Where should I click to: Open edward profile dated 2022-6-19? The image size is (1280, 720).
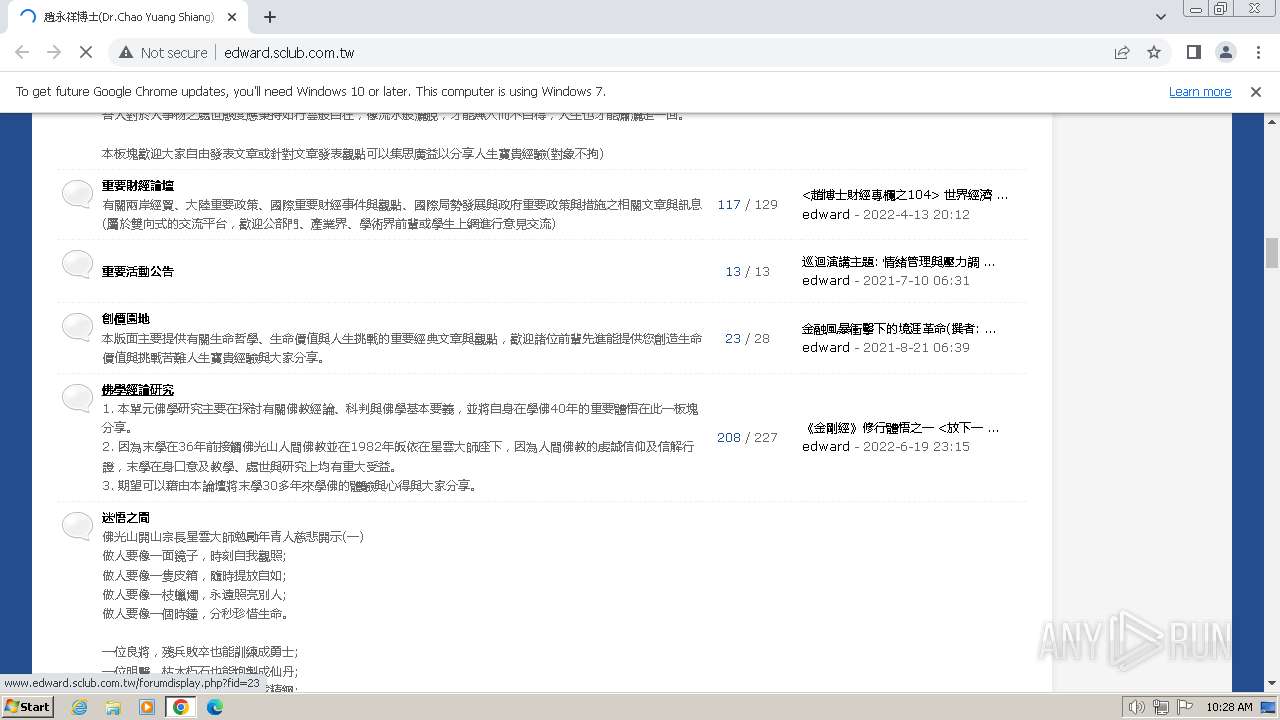pyautogui.click(x=826, y=447)
